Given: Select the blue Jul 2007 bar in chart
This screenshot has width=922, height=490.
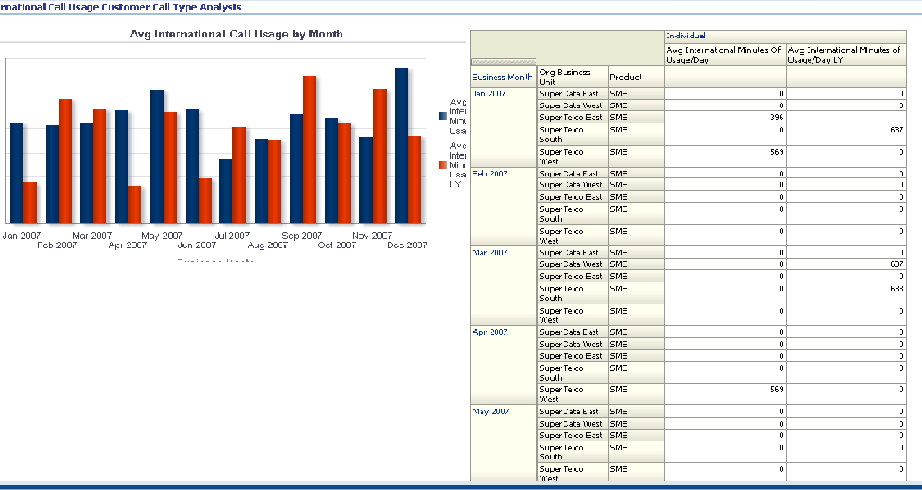Looking at the screenshot, I should (225, 191).
